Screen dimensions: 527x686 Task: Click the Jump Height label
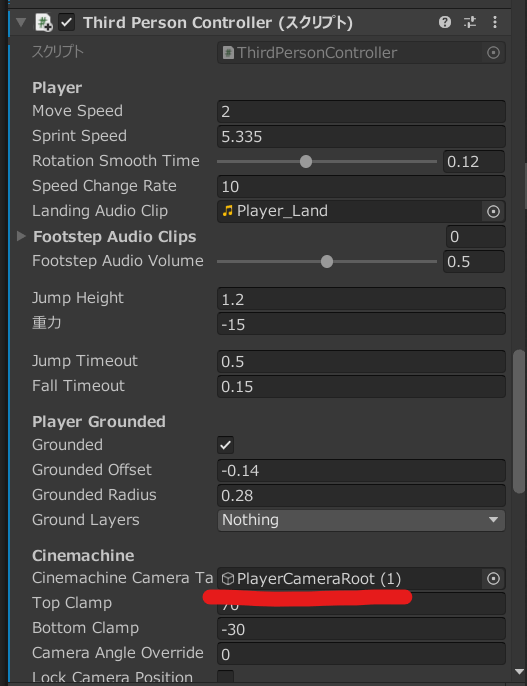[x=78, y=298]
